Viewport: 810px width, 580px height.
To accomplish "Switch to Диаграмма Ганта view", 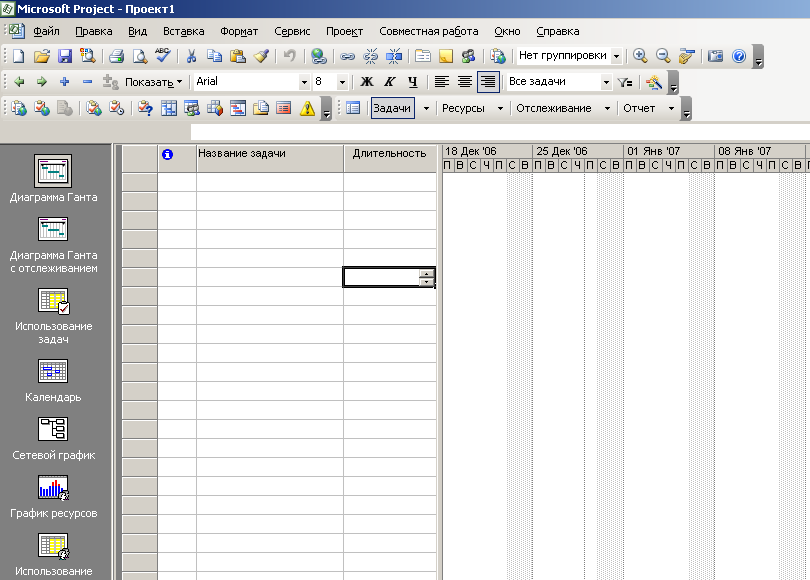I will click(x=53, y=178).
